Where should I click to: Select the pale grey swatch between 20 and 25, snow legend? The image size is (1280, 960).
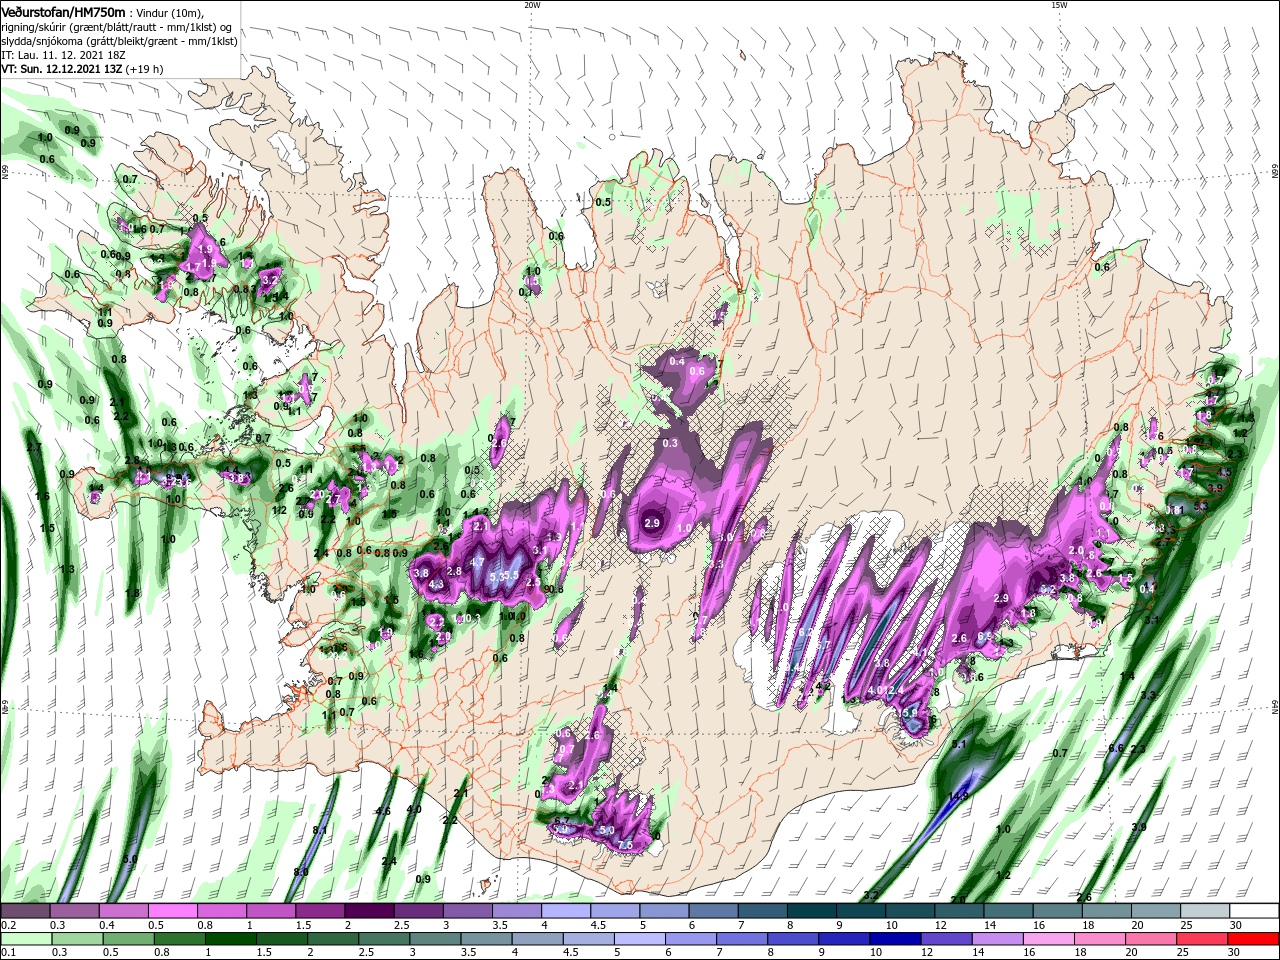point(1156,911)
